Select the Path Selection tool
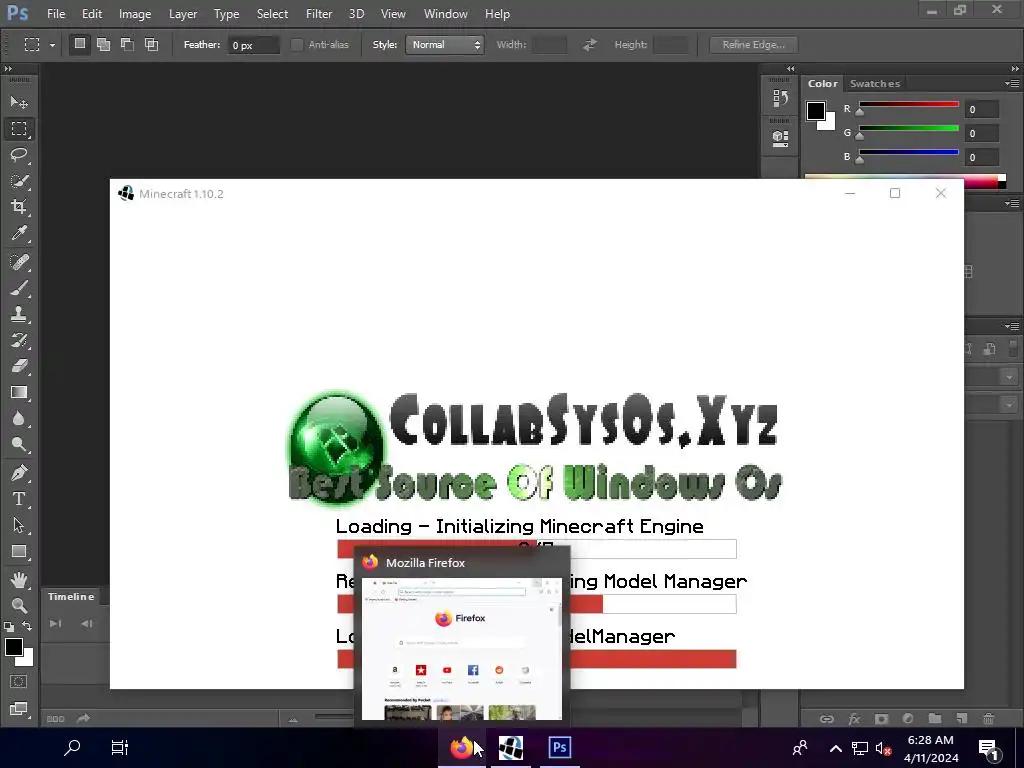The width and height of the screenshot is (1024, 768). (19, 525)
